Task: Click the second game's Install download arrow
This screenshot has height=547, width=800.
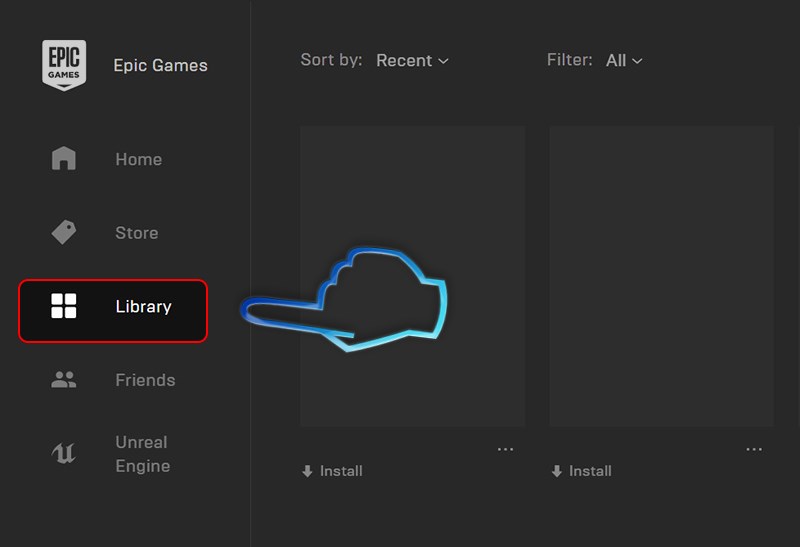Action: [557, 471]
